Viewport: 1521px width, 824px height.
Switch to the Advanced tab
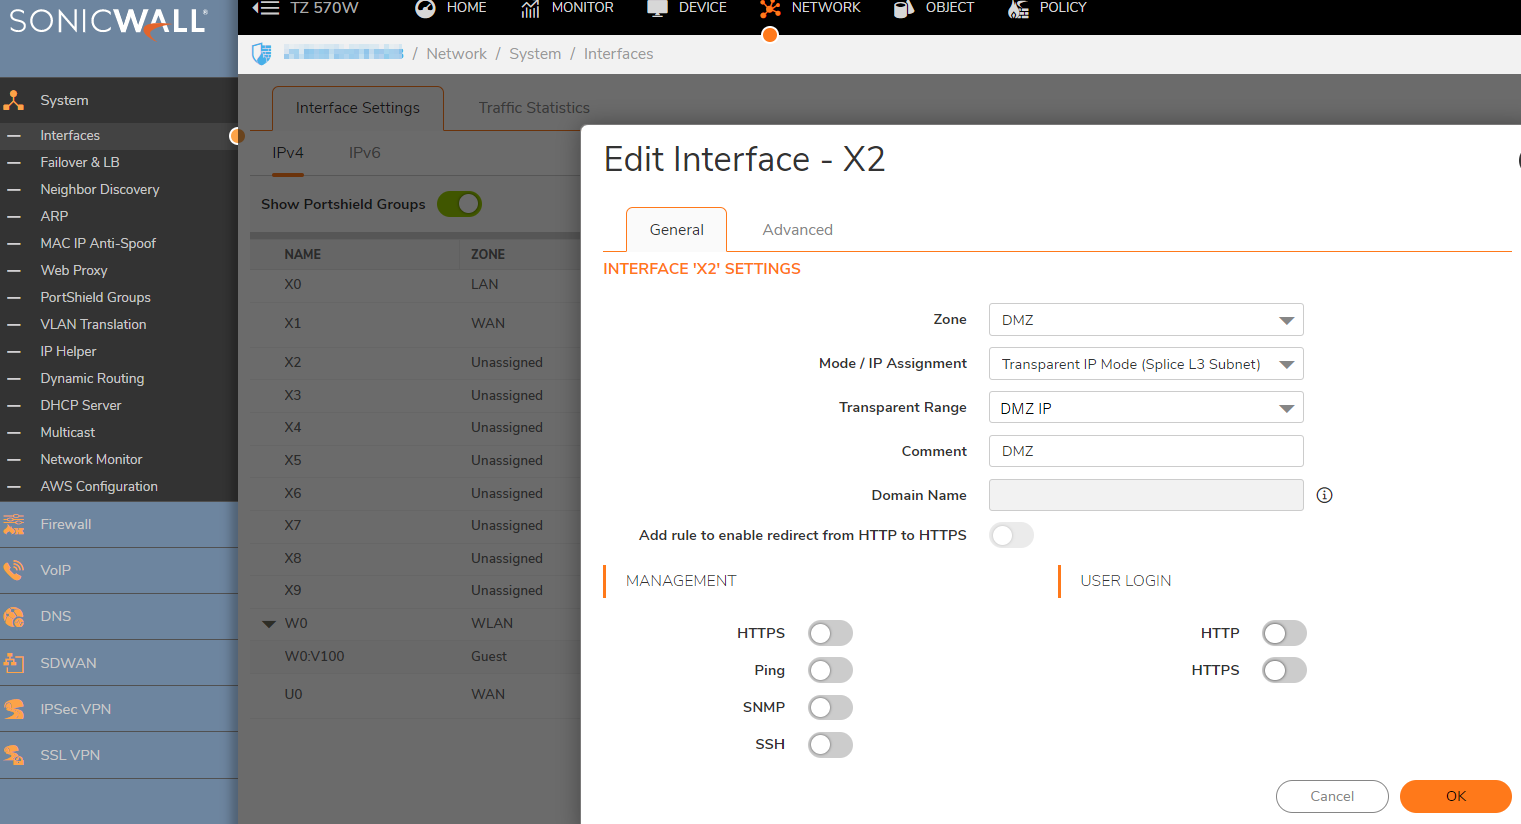pyautogui.click(x=797, y=230)
